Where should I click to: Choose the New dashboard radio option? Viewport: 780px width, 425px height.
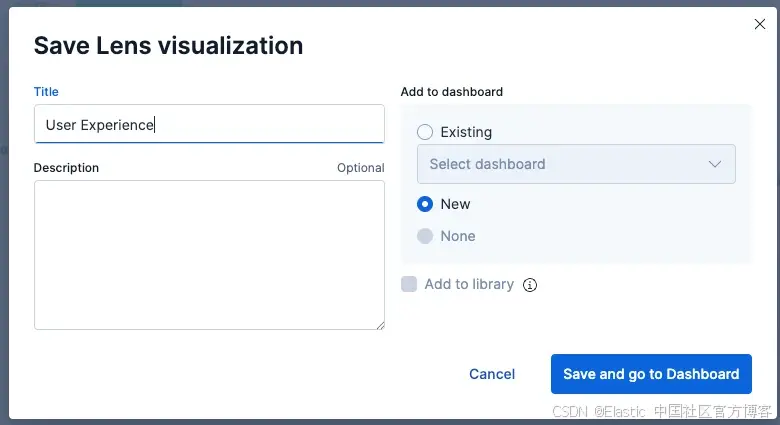[x=425, y=204]
